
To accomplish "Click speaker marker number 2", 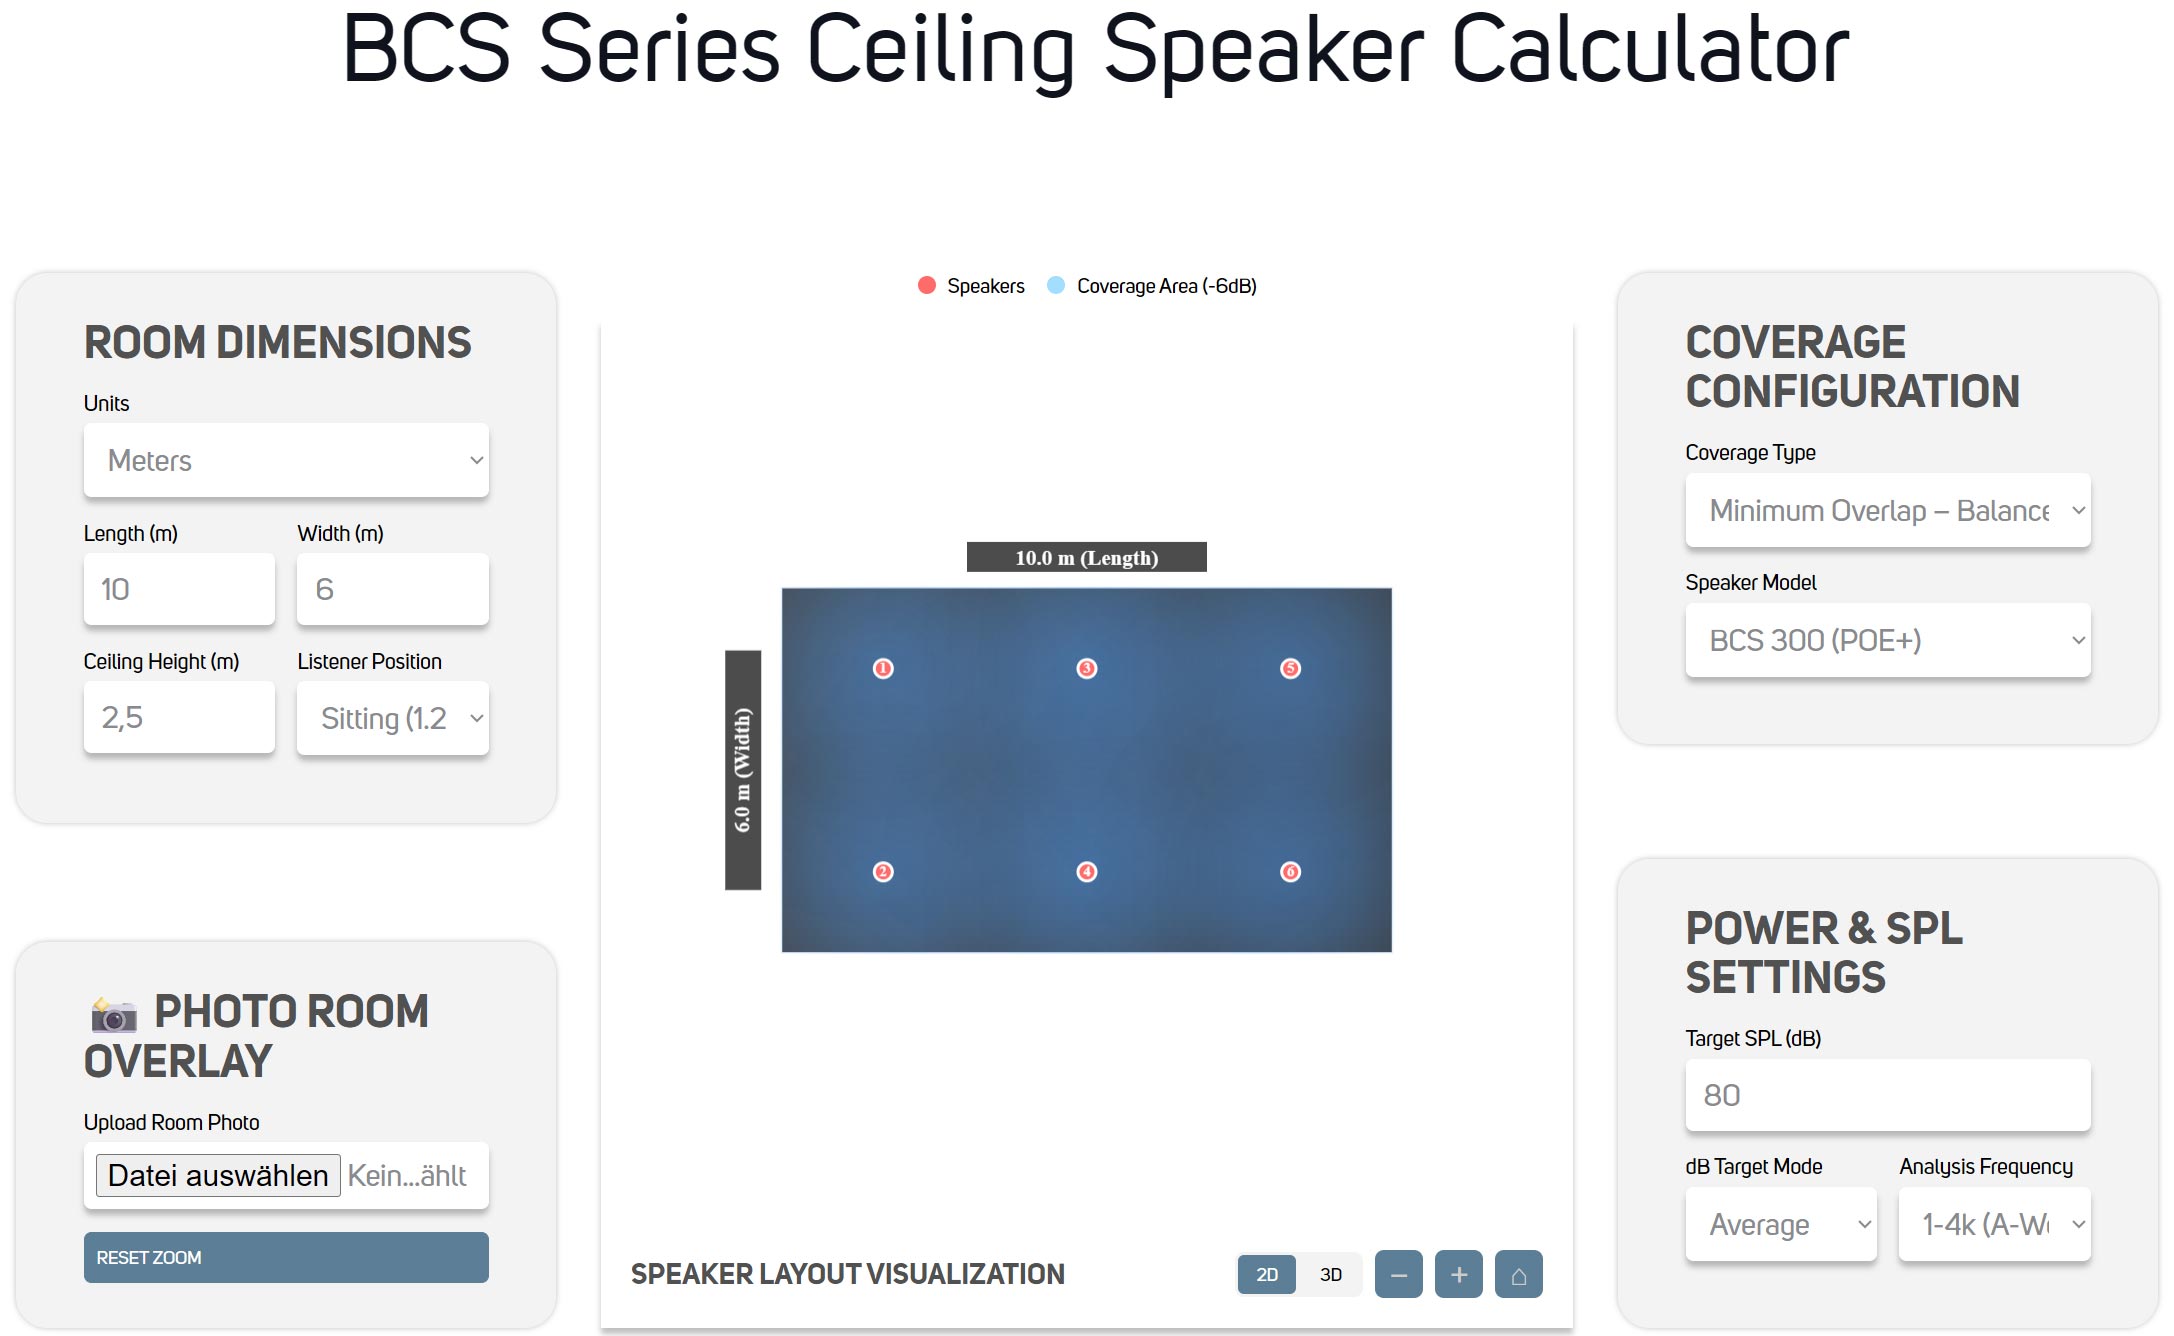I will coord(883,872).
